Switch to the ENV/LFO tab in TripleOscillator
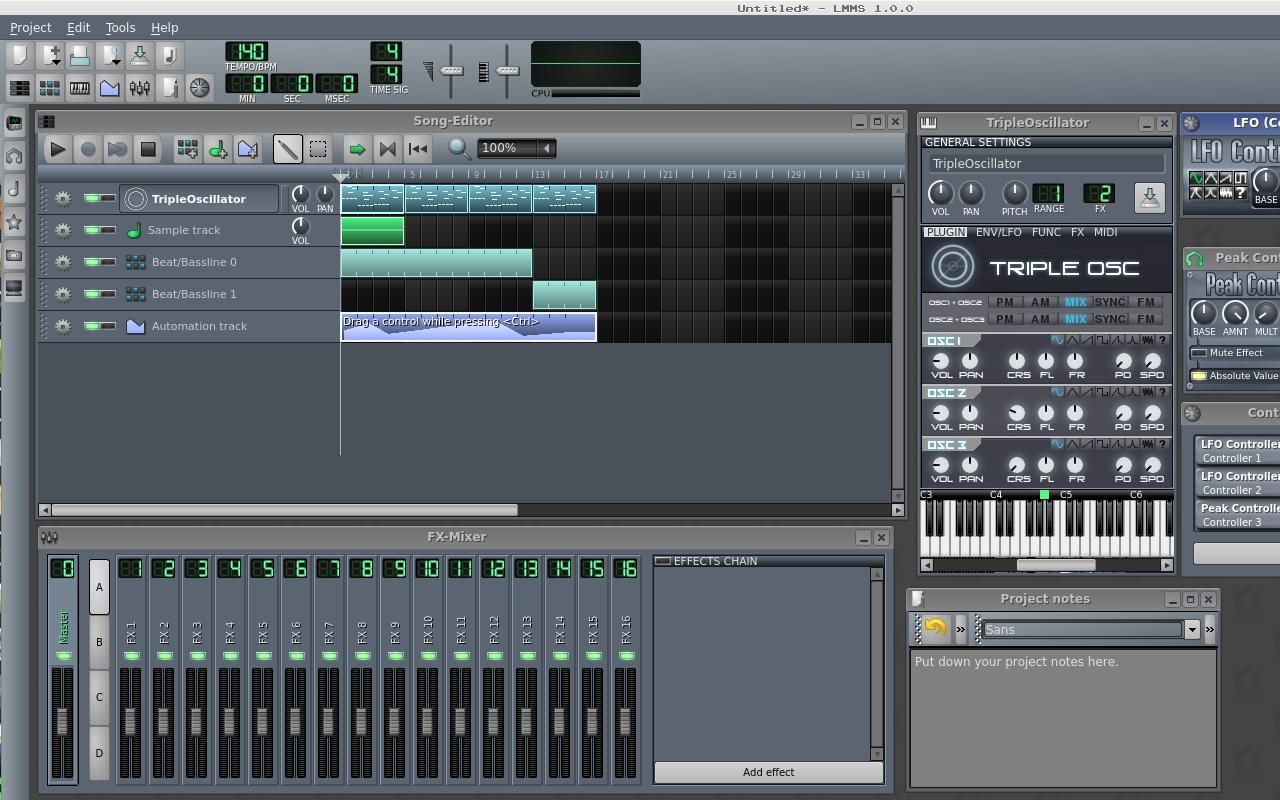 pyautogui.click(x=998, y=232)
